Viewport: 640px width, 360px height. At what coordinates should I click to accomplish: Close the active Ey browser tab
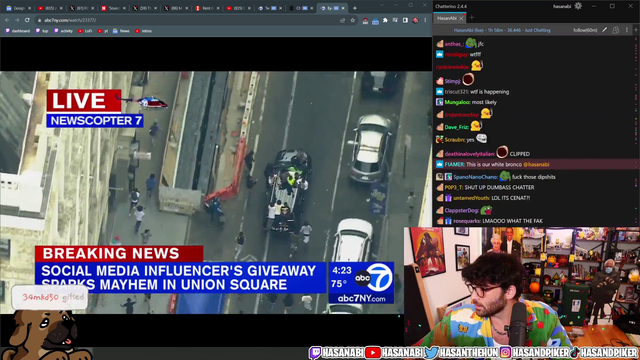pyautogui.click(x=343, y=8)
